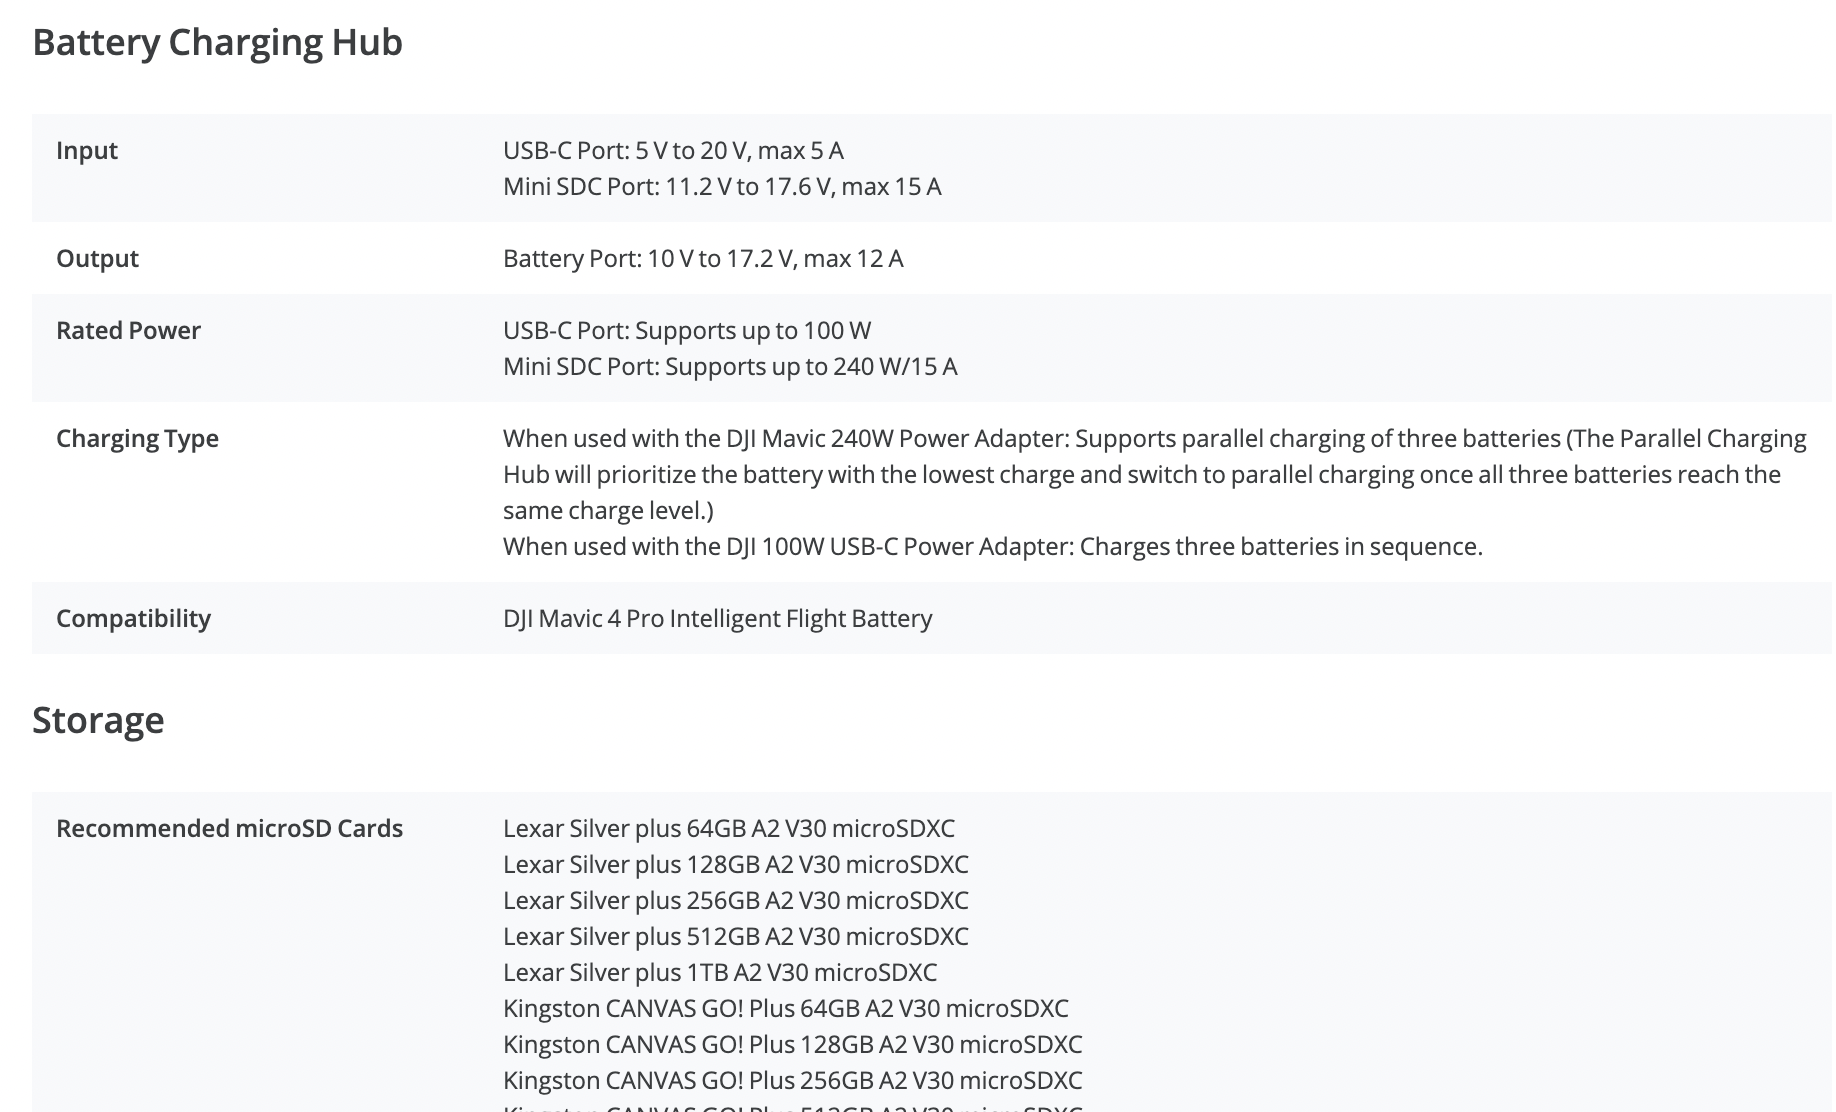The width and height of the screenshot is (1836, 1112).
Task: Click the USB-C Port 5 V to 20 V input text
Action: tap(673, 150)
